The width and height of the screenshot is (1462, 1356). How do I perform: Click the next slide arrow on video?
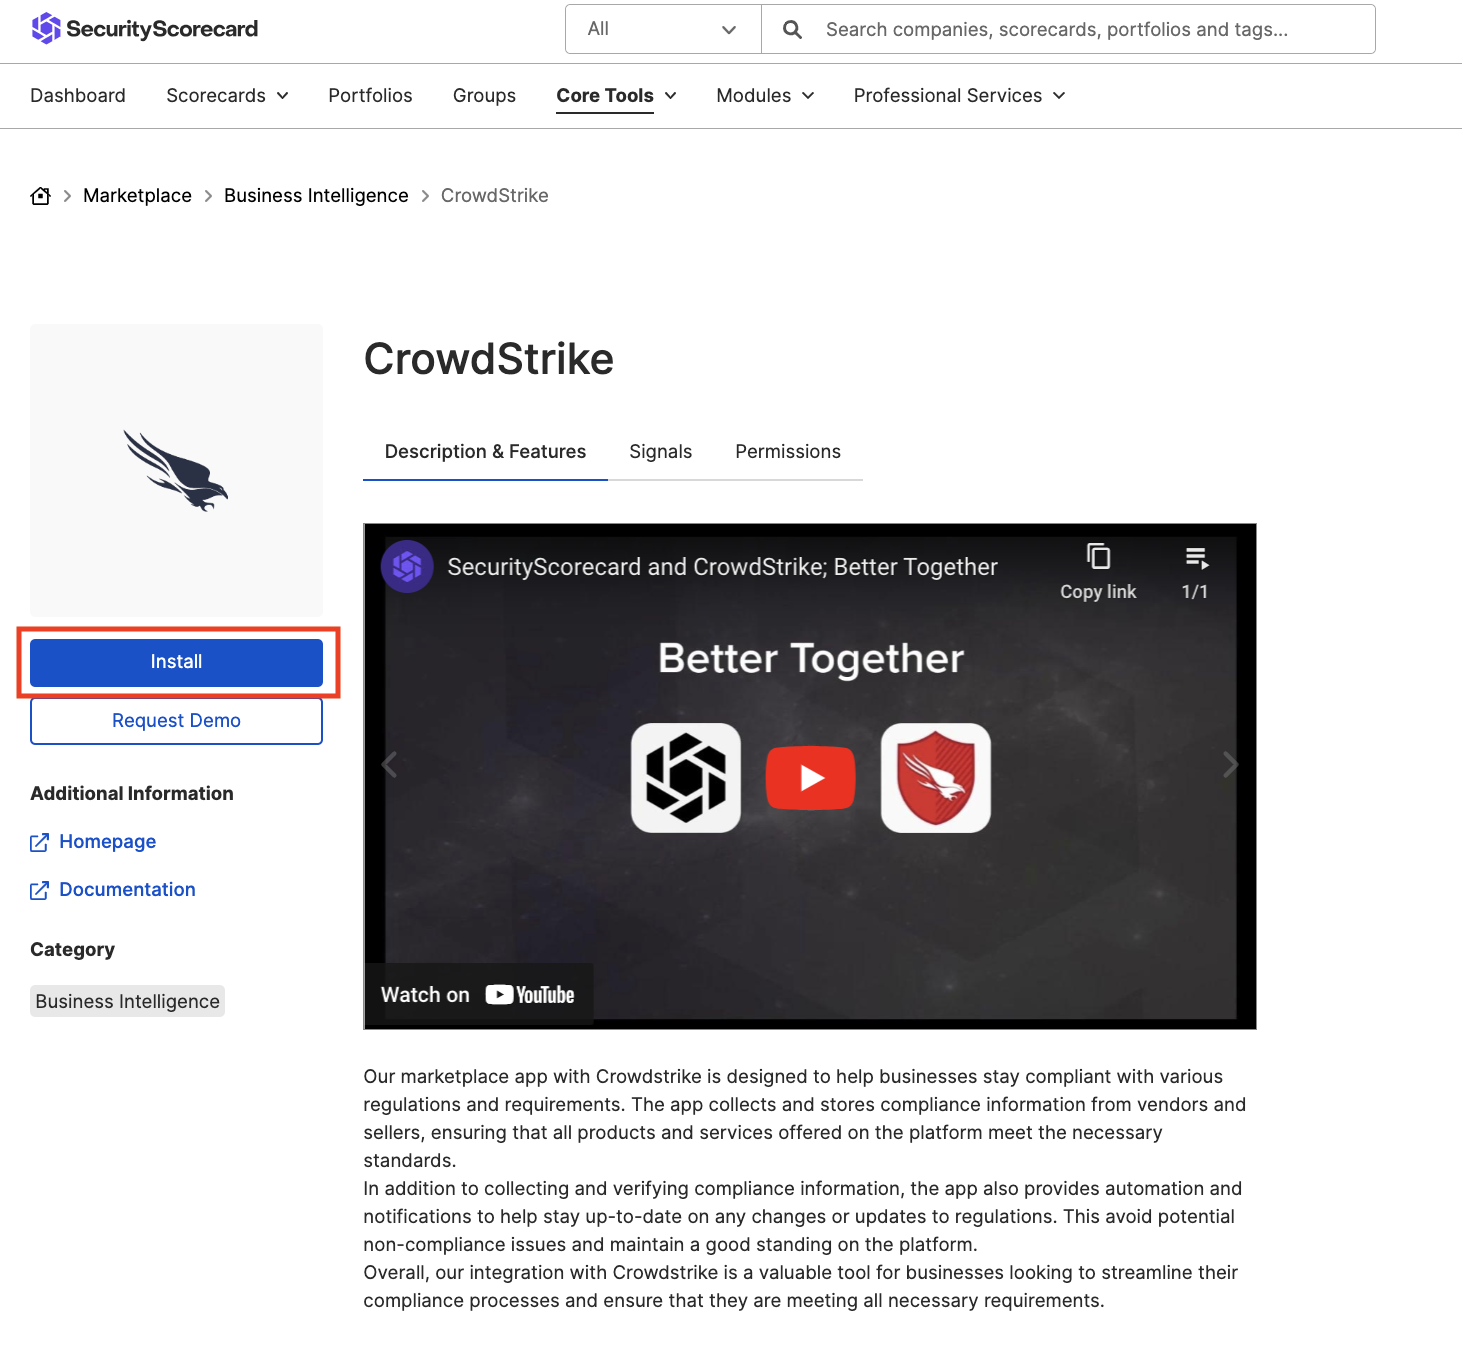pyautogui.click(x=1230, y=765)
